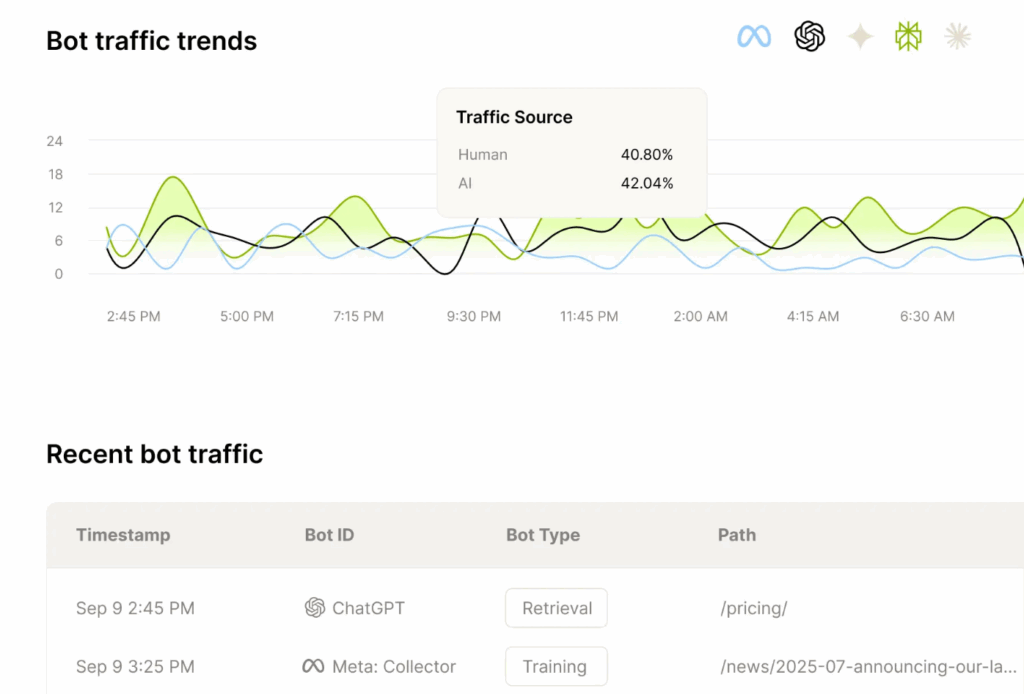1024x694 pixels.
Task: Toggle the Gemini sparkle legend icon
Action: pos(859,36)
